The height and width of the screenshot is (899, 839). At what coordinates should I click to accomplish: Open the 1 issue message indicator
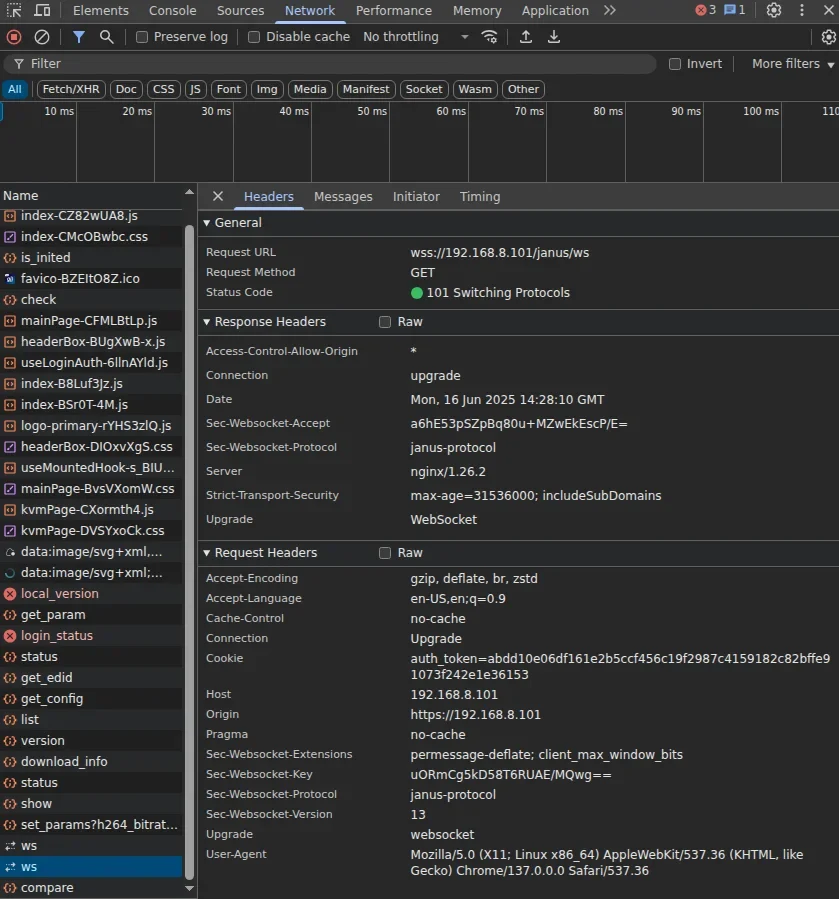pyautogui.click(x=735, y=10)
